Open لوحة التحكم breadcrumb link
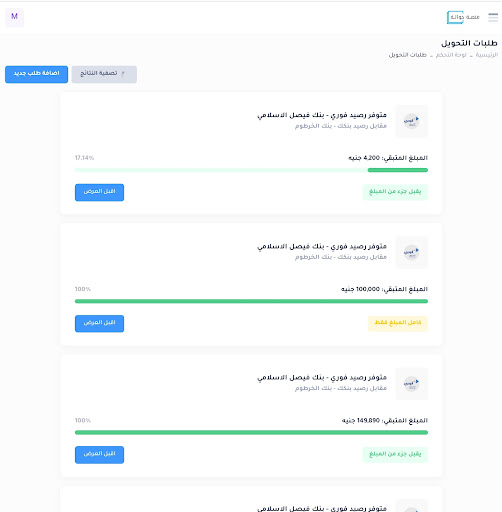The width and height of the screenshot is (502, 512). (x=451, y=55)
